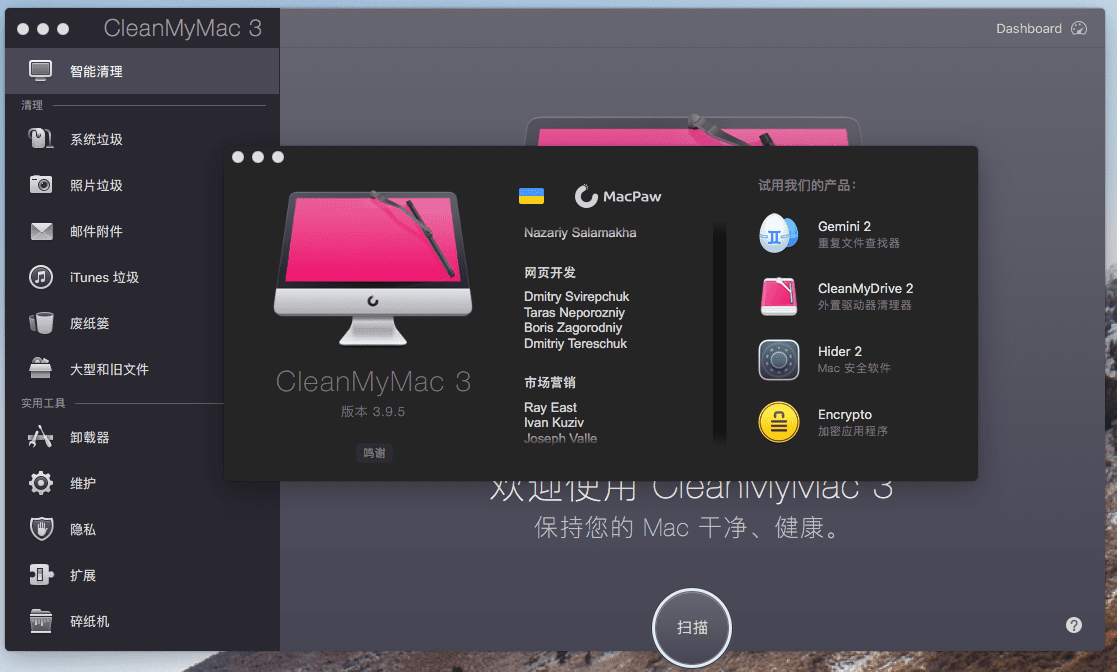The image size is (1117, 672).
Task: Click the name Ivan Kuziv in credits
Action: (554, 423)
